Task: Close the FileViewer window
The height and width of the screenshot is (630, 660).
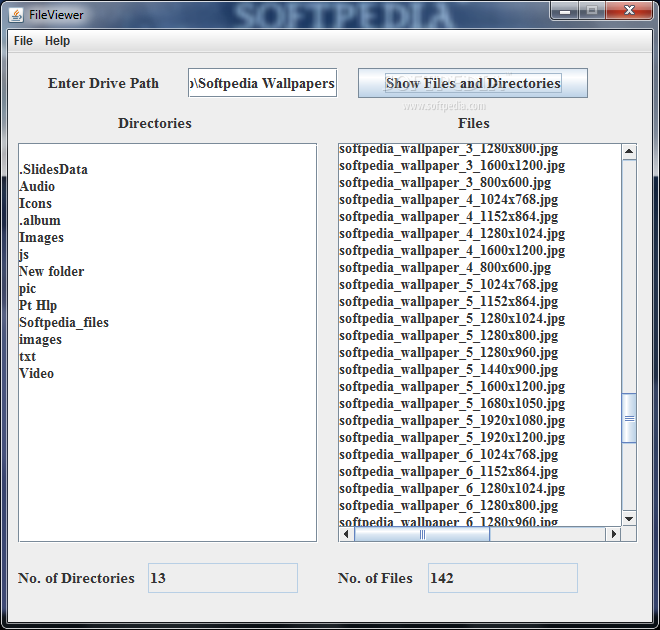Action: (x=629, y=11)
